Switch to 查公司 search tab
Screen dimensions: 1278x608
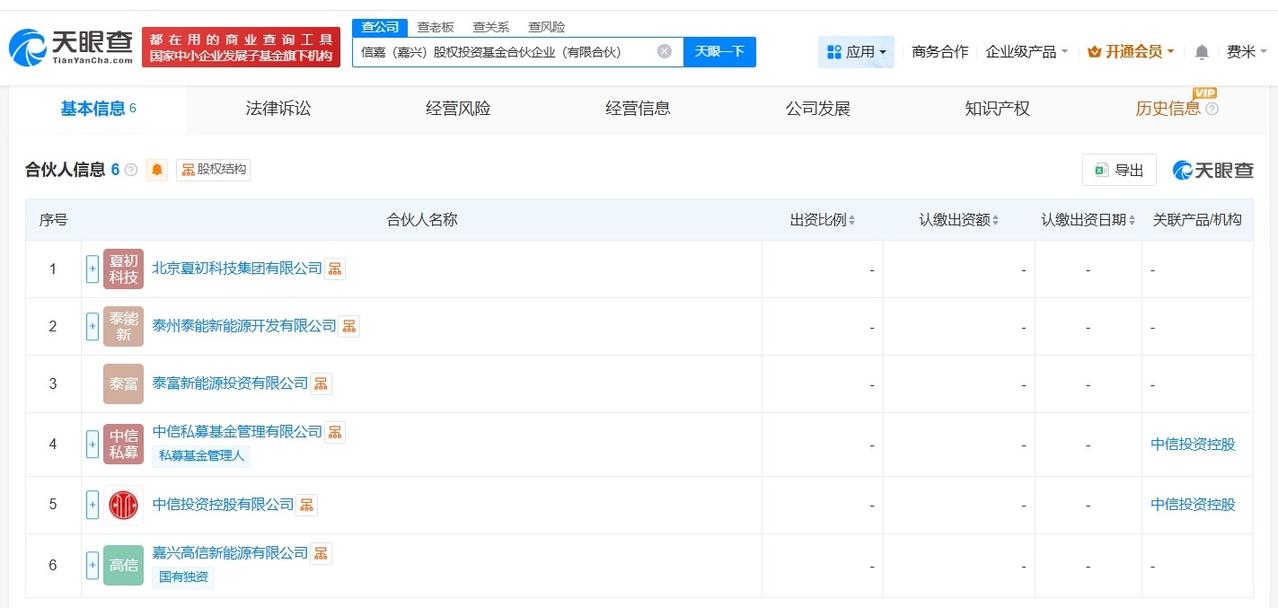[380, 27]
